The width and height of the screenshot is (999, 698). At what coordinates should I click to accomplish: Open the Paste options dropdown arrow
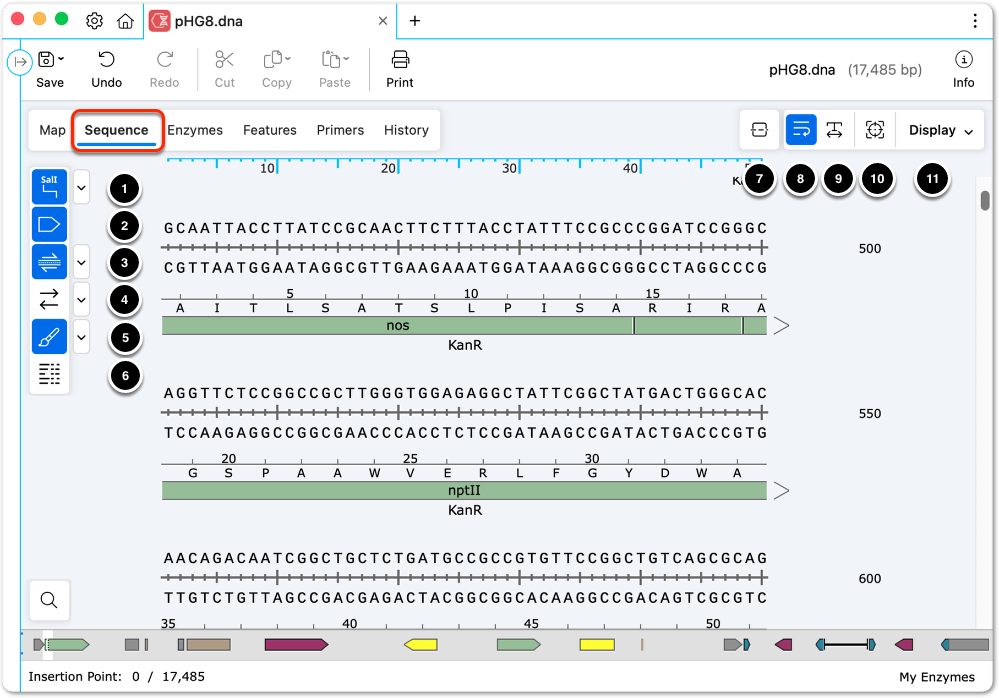[x=346, y=59]
